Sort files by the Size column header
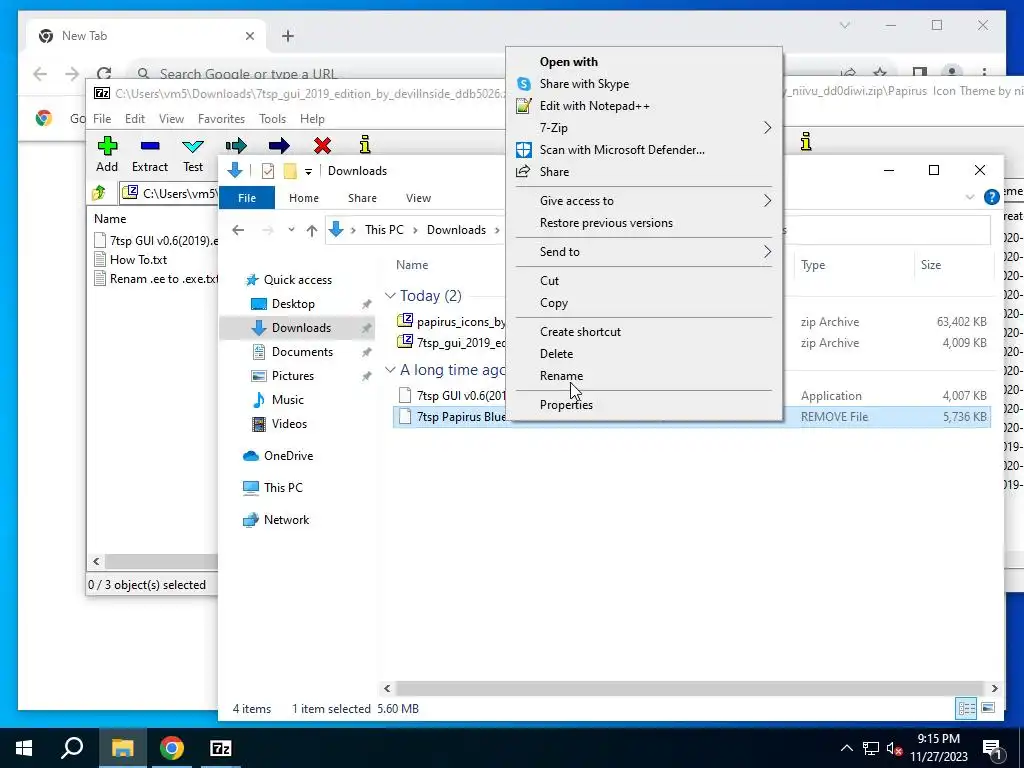1024x768 pixels. tap(931, 264)
